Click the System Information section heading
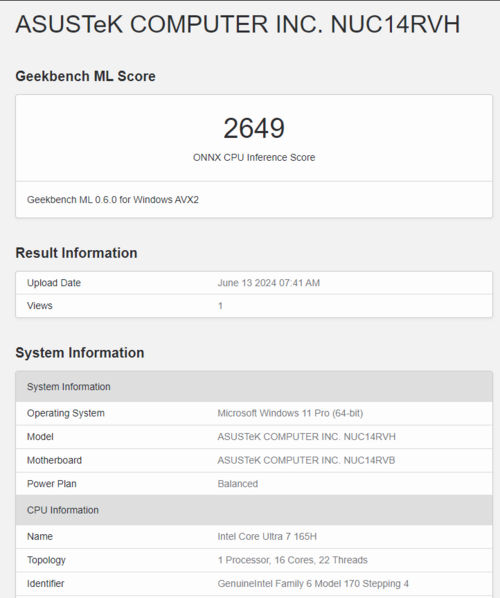 (x=80, y=353)
